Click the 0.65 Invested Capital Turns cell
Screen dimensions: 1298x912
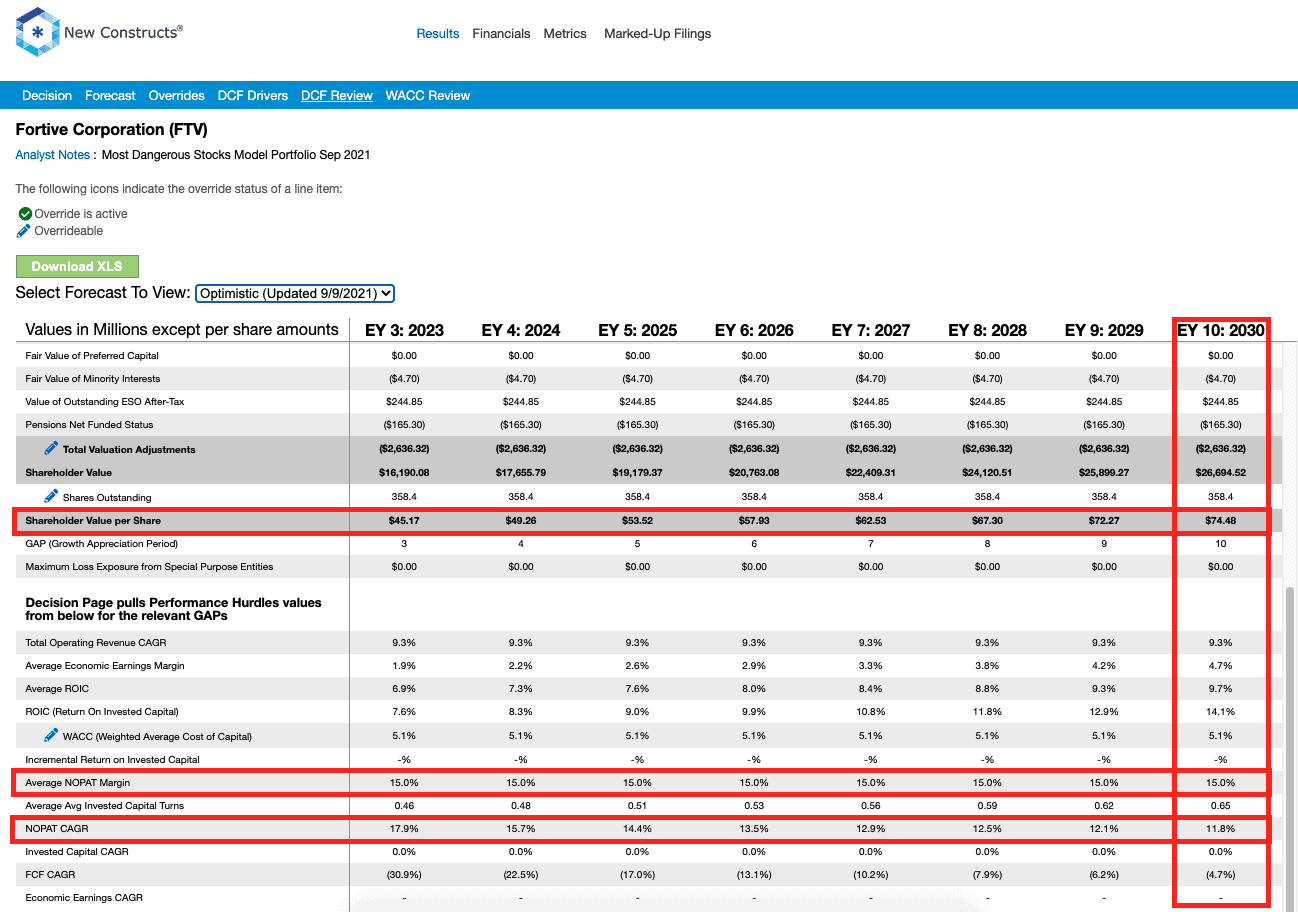[x=1221, y=806]
